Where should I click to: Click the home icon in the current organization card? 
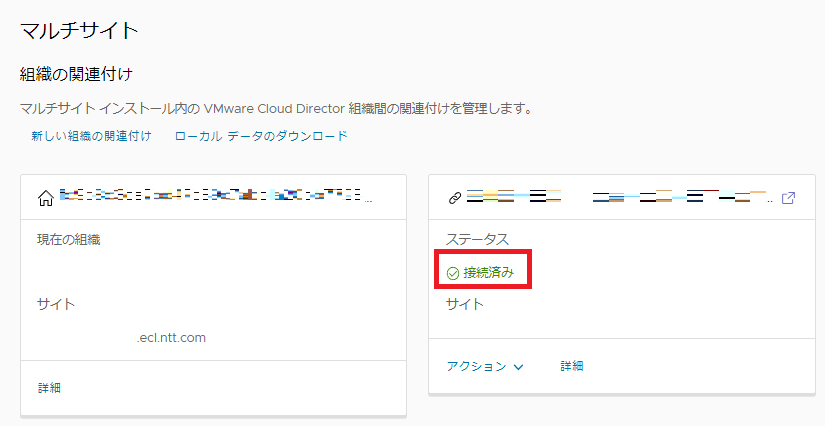coord(45,199)
